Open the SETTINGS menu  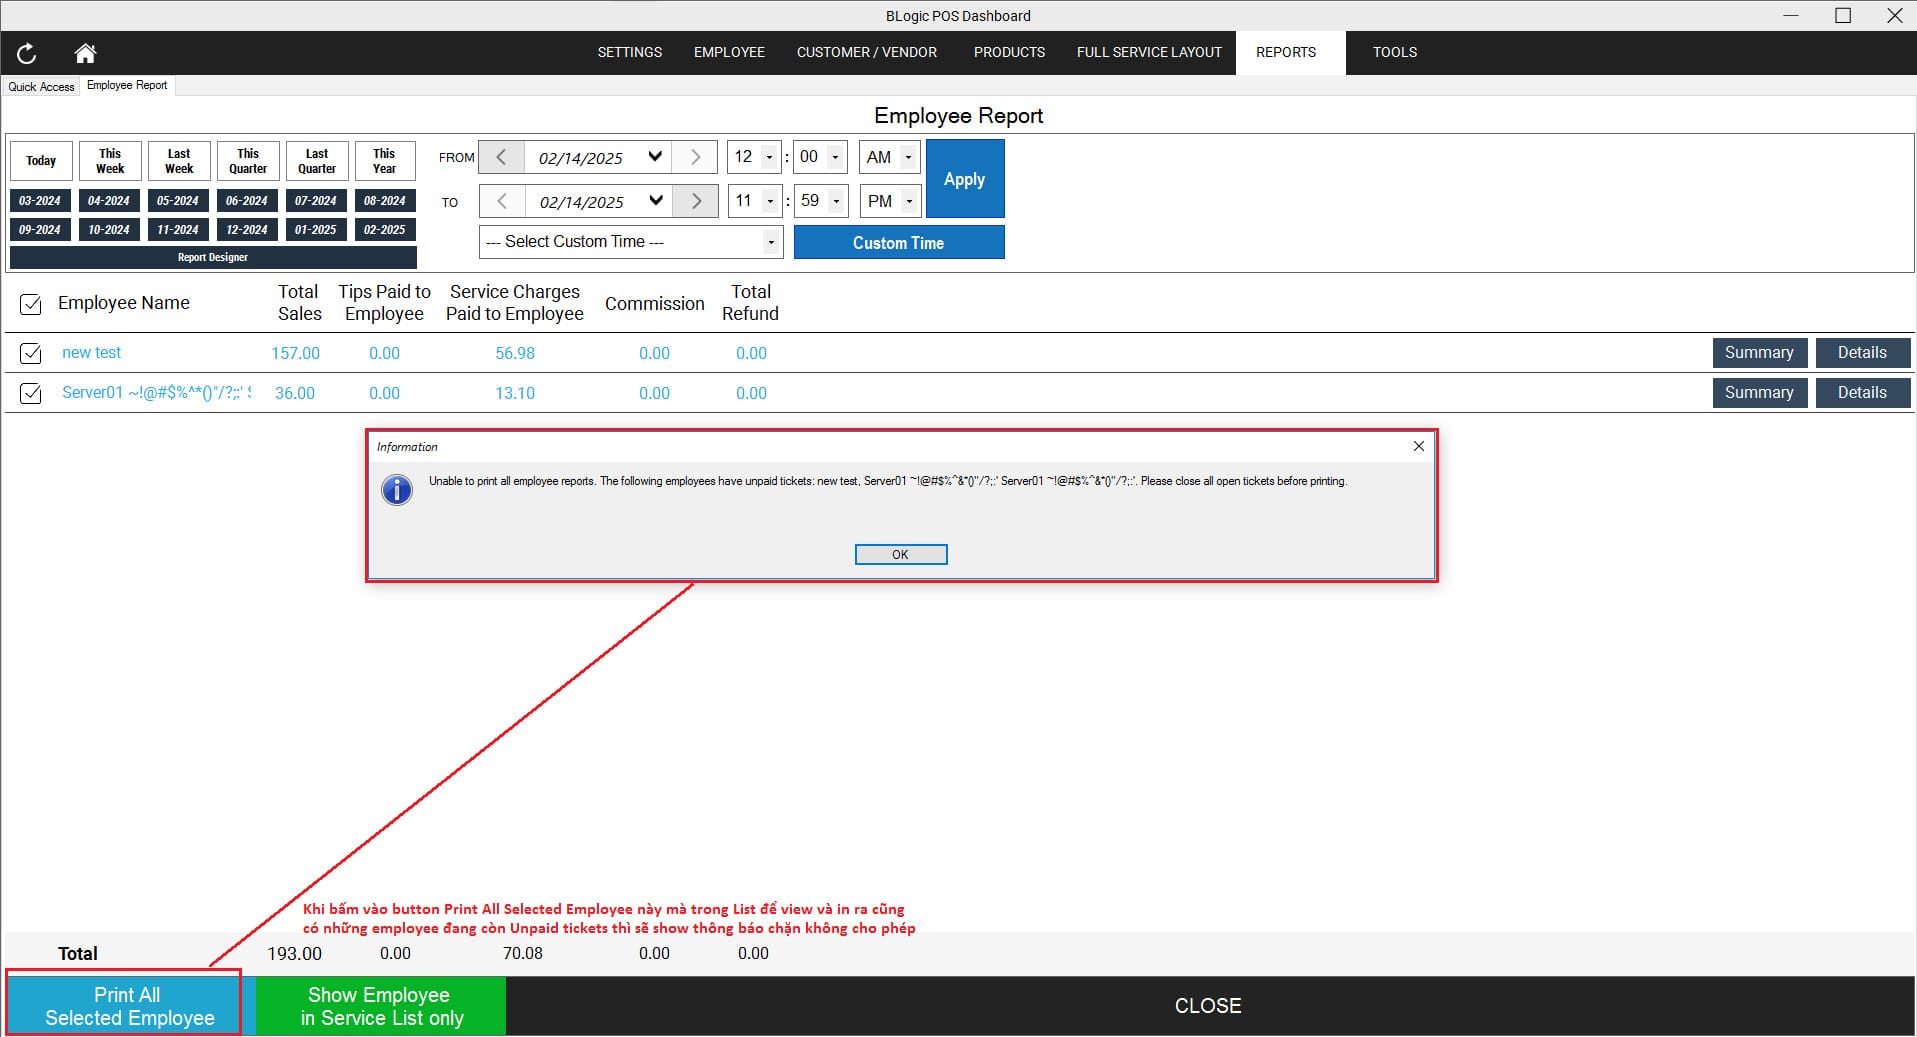[x=629, y=52]
